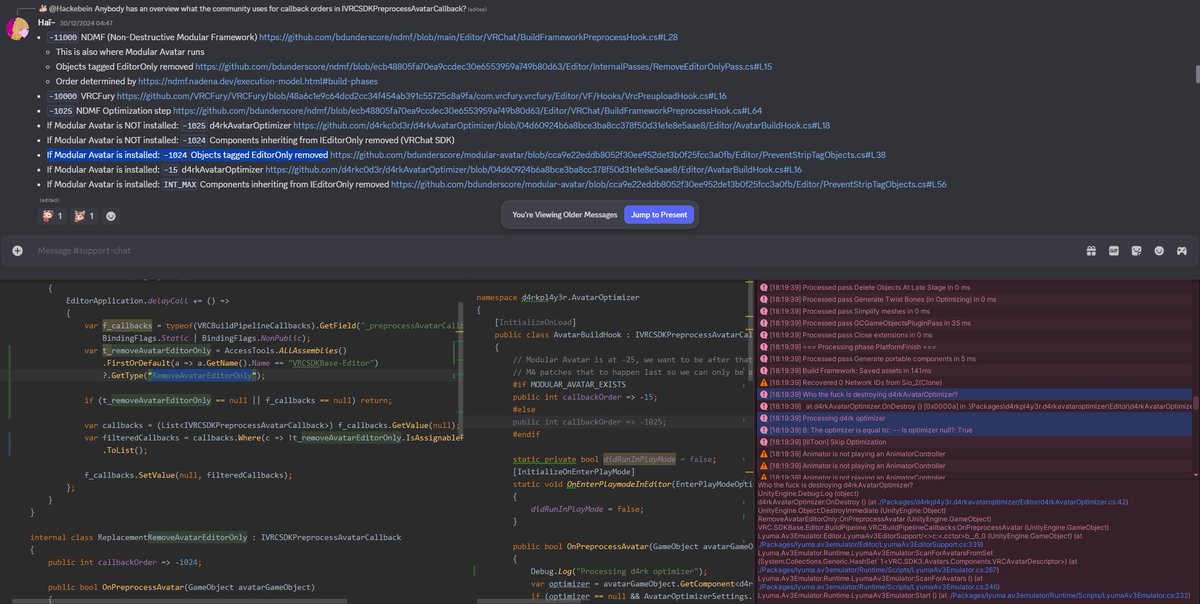The width and height of the screenshot is (1200, 604).
Task: Click the Jump to Present button
Action: [x=658, y=214]
